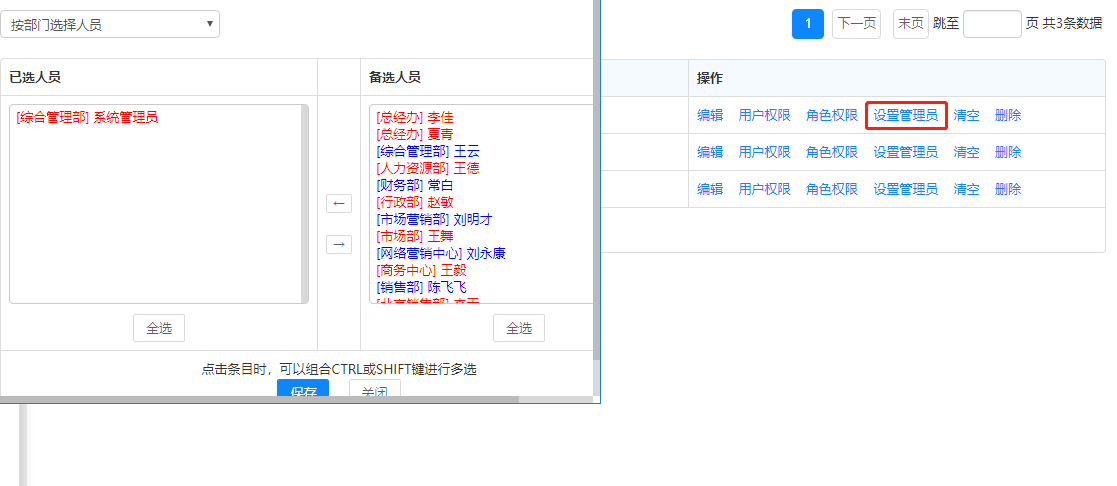
Task: Click 删除 in the third row
Action: pyautogui.click(x=1008, y=189)
